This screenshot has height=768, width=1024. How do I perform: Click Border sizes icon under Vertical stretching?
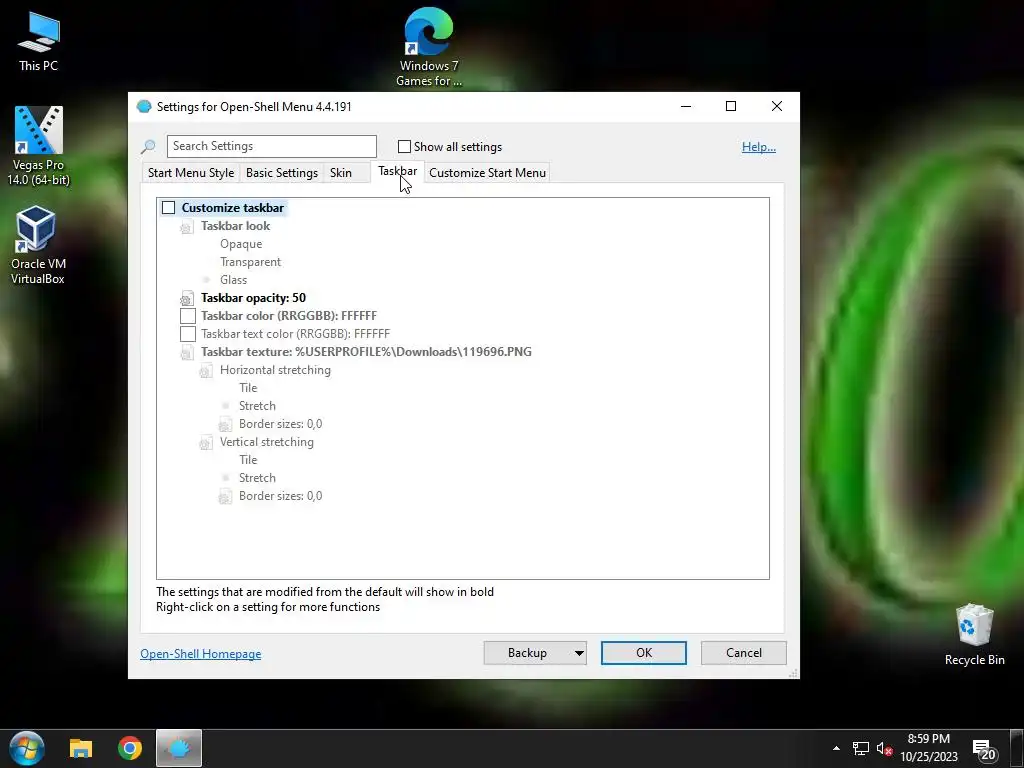(x=225, y=496)
